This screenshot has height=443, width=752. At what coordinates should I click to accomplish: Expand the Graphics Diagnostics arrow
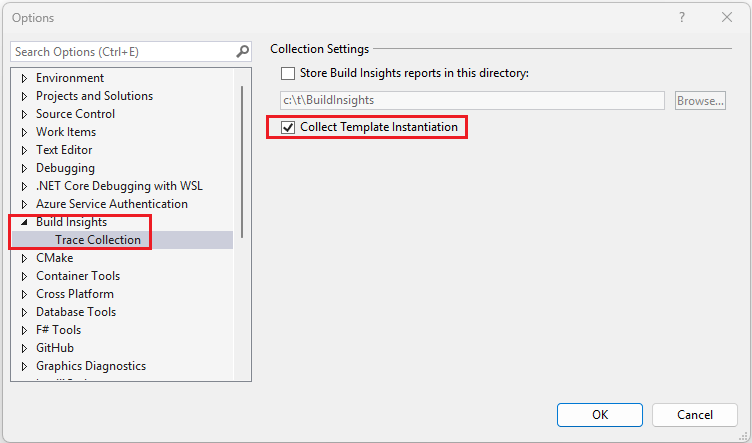[24, 366]
